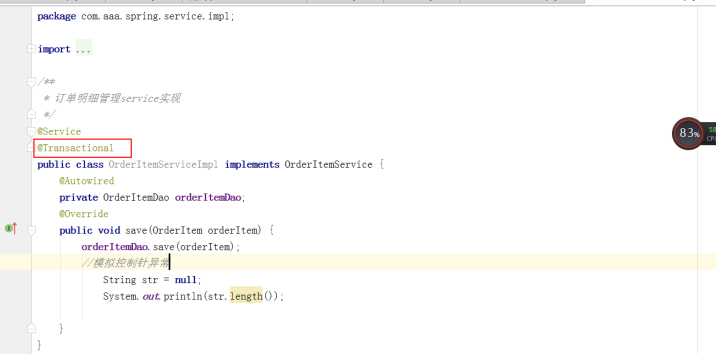Click the System.out.println statement
Image resolution: width=722 pixels, height=362 pixels.
click(193, 296)
